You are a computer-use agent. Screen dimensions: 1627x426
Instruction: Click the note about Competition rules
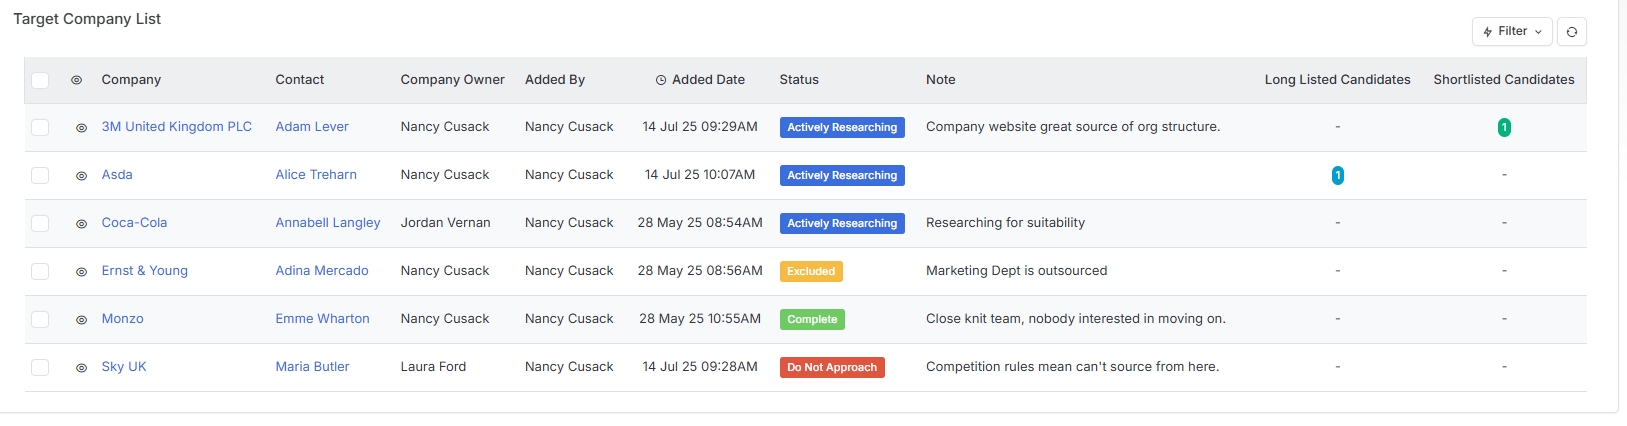click(1072, 367)
